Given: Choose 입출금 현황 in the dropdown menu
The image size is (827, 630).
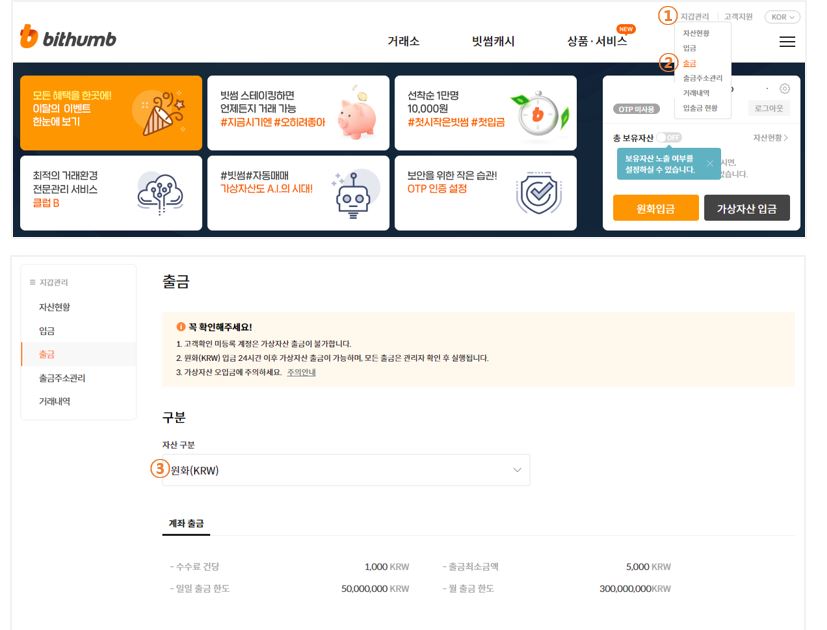Looking at the screenshot, I should coord(700,108).
